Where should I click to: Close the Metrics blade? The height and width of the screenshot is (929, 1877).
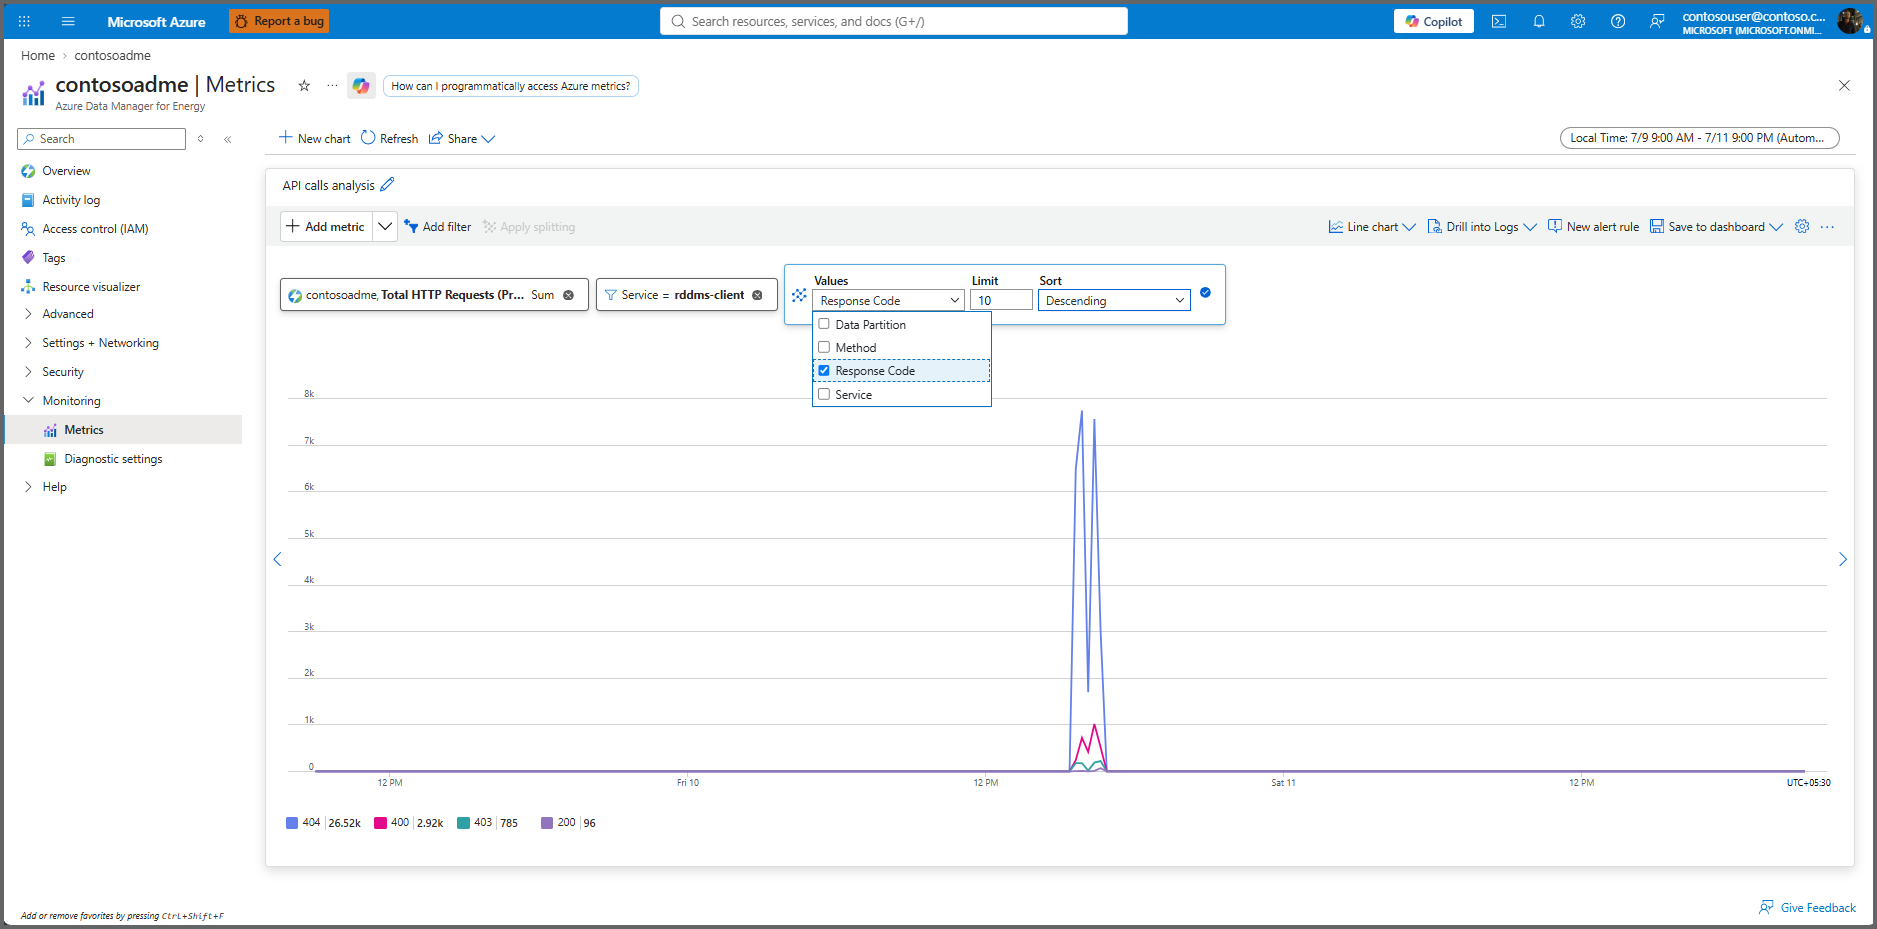1844,86
